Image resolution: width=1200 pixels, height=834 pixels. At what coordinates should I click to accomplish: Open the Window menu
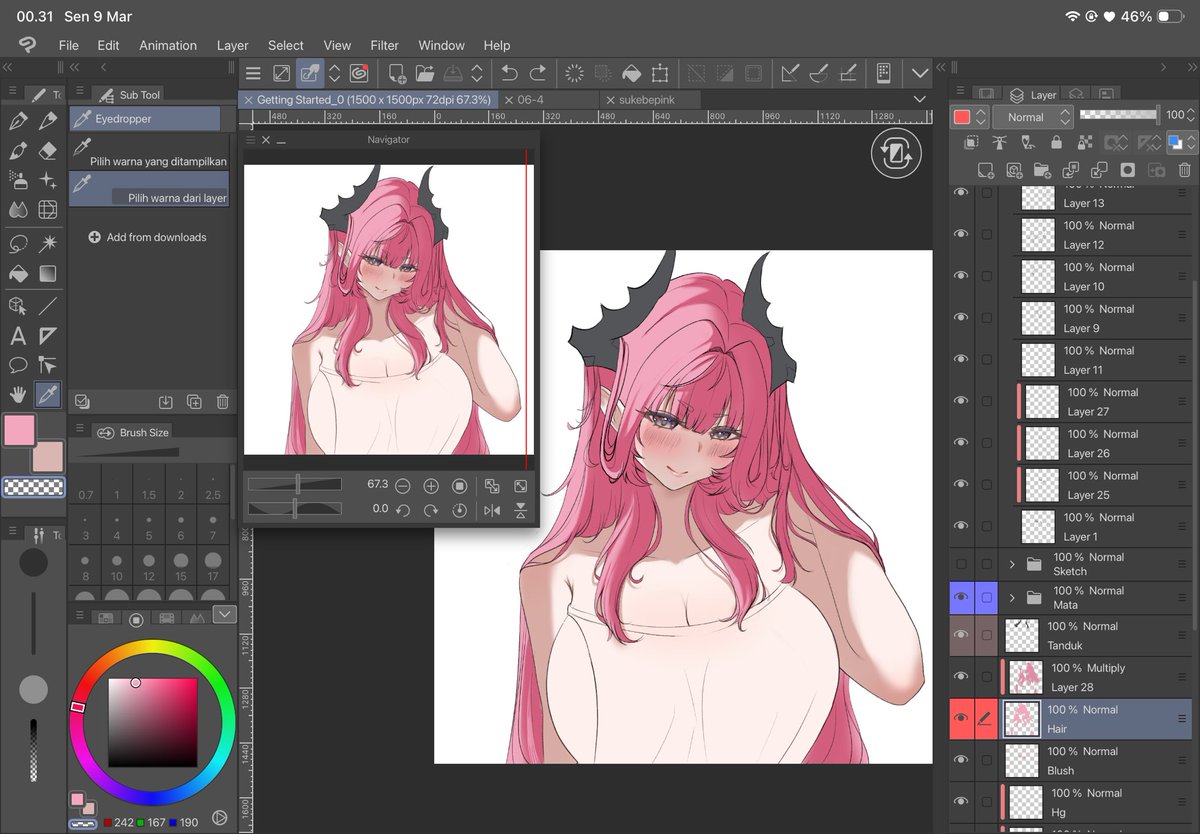pyautogui.click(x=441, y=45)
